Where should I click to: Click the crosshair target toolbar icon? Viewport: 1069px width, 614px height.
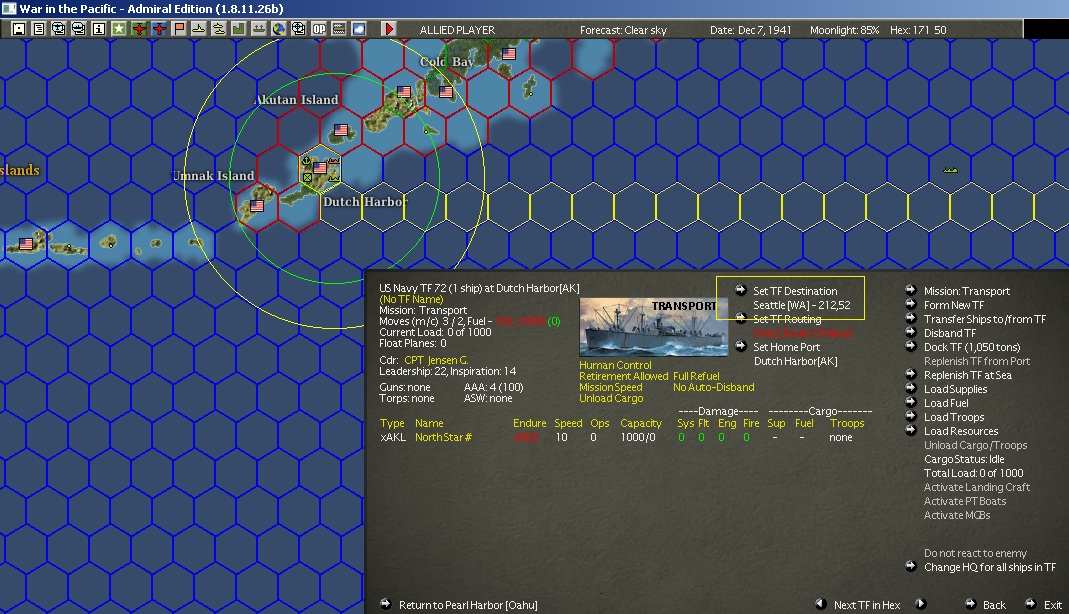(x=299, y=29)
